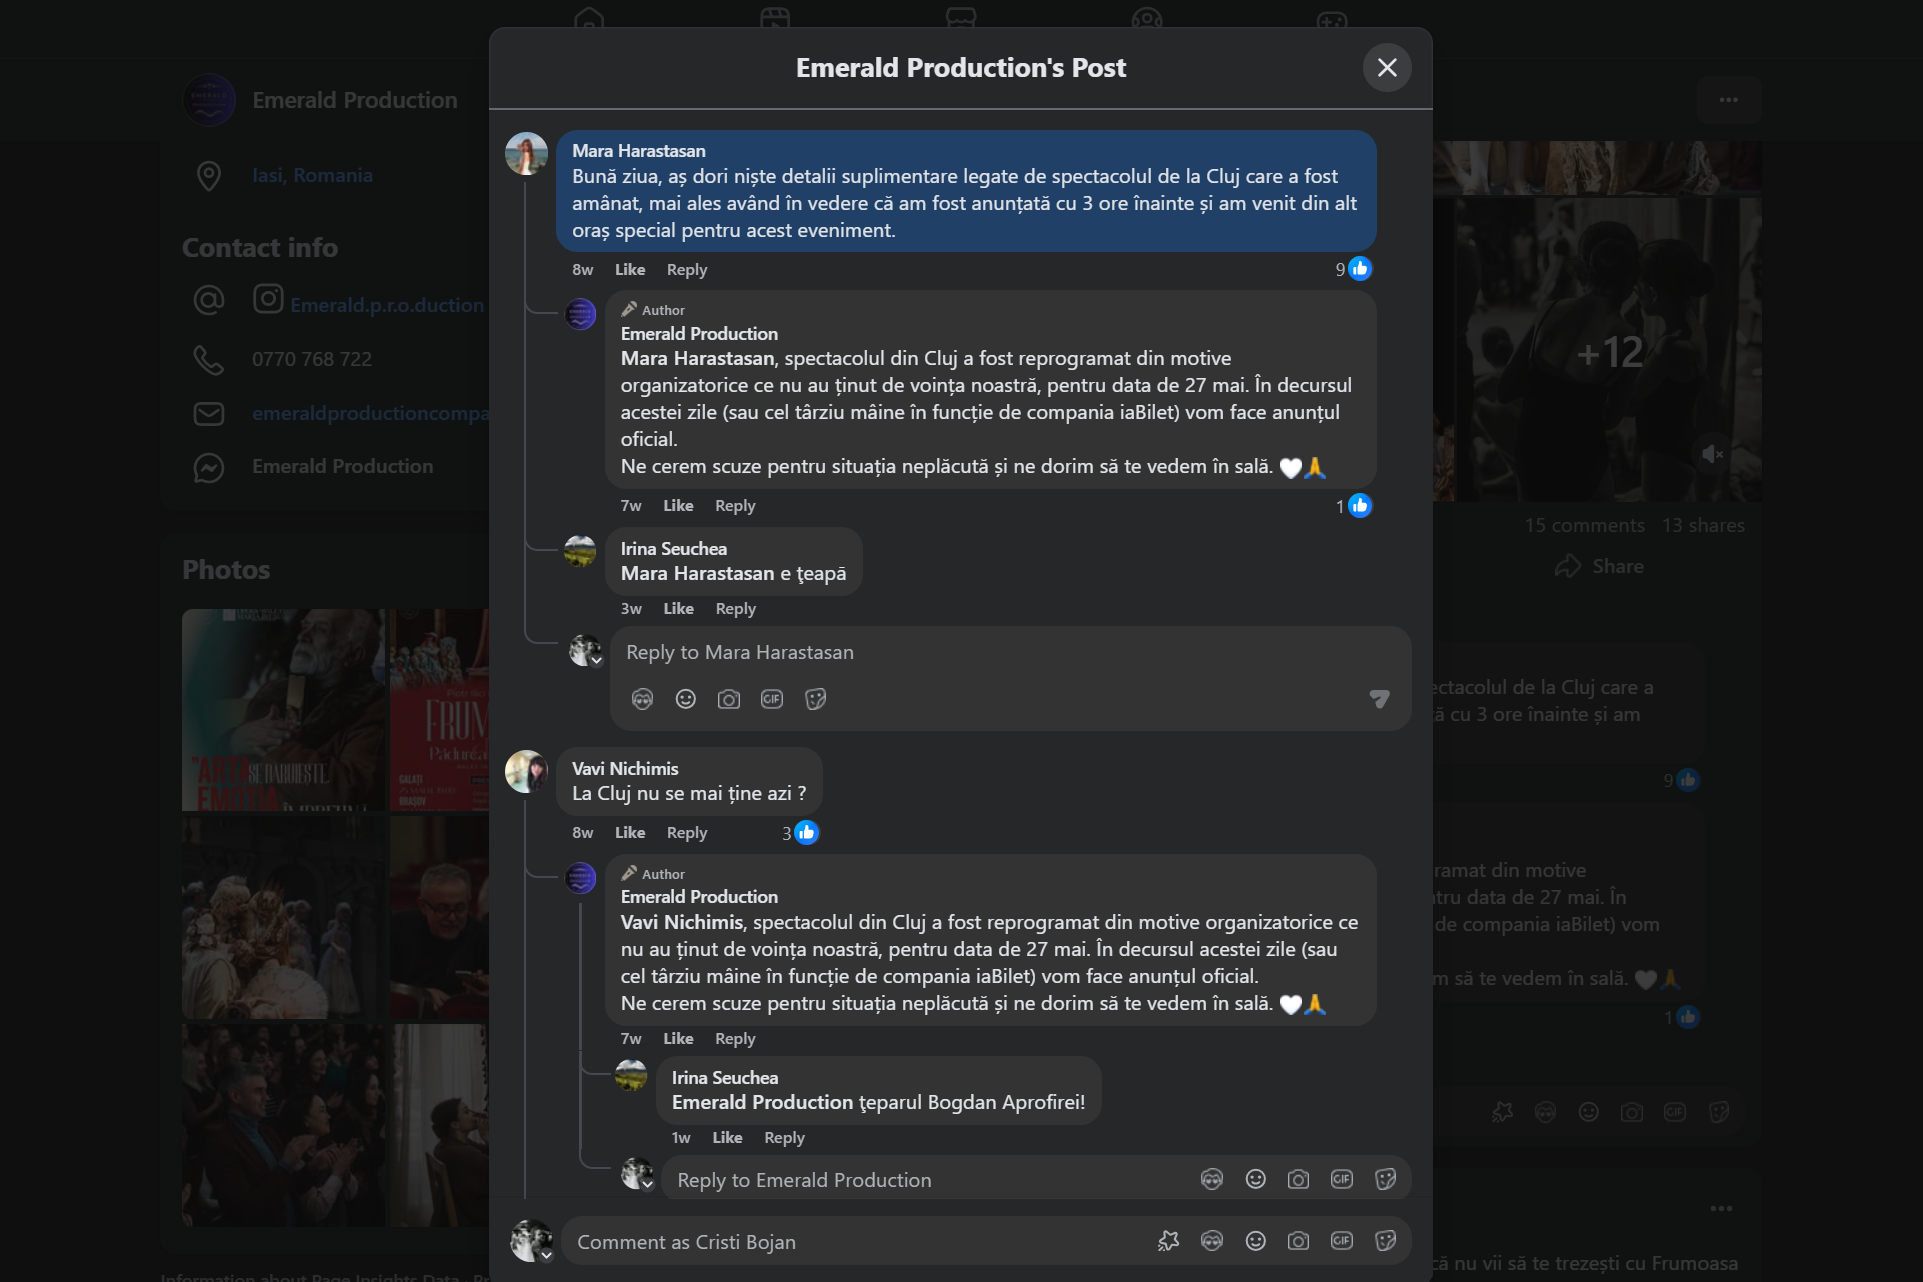The image size is (1923, 1282).
Task: Switch commenting identity next to Comment as Cristi Bojan
Action: [546, 1255]
